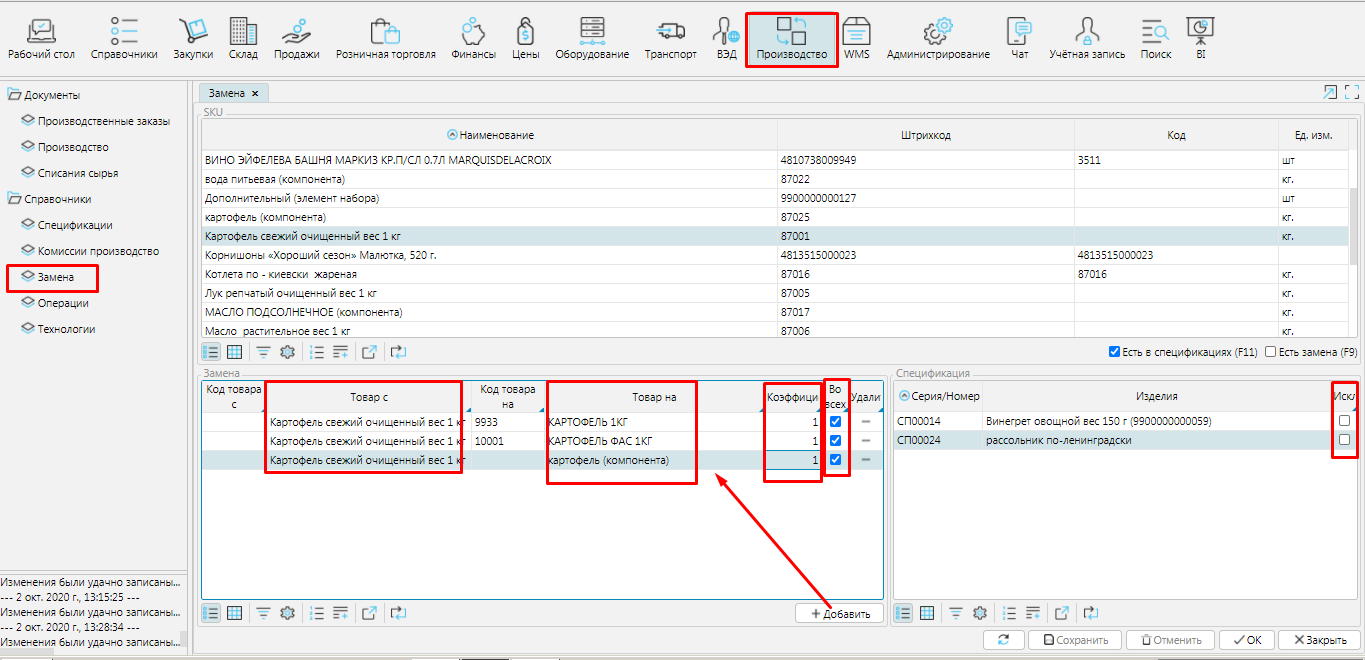Image resolution: width=1365 pixels, height=660 pixels.
Task: Click the Добавить button
Action: pyautogui.click(x=840, y=613)
